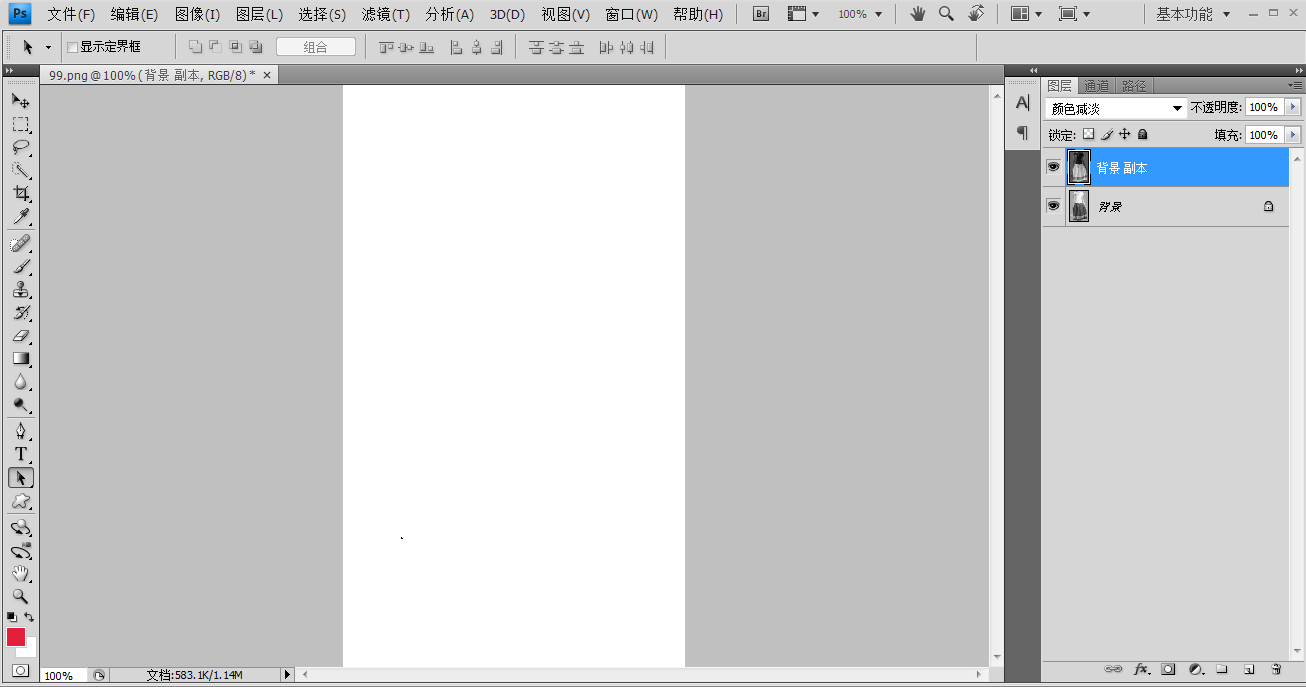This screenshot has width=1306, height=687.
Task: Select the Pen tool
Action: coord(20,431)
